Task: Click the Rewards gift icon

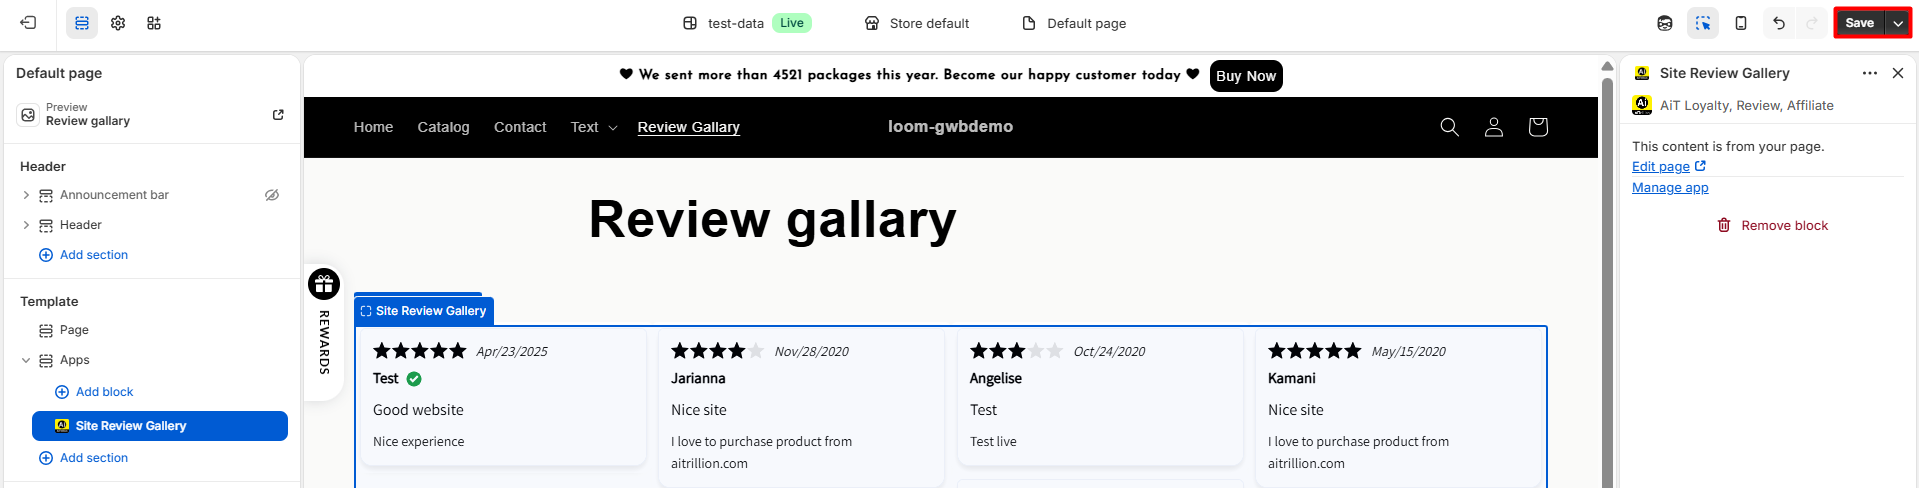Action: pyautogui.click(x=324, y=285)
